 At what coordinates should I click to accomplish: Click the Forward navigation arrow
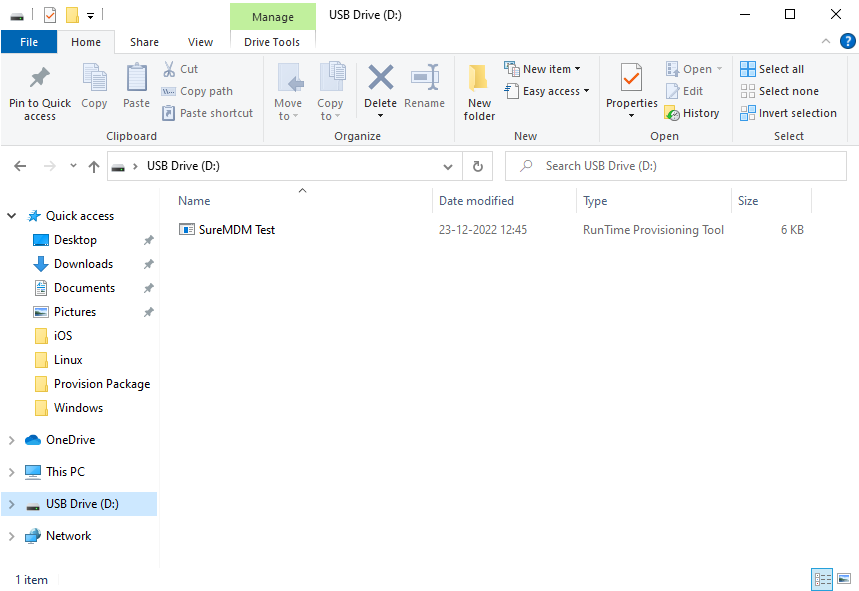click(50, 166)
